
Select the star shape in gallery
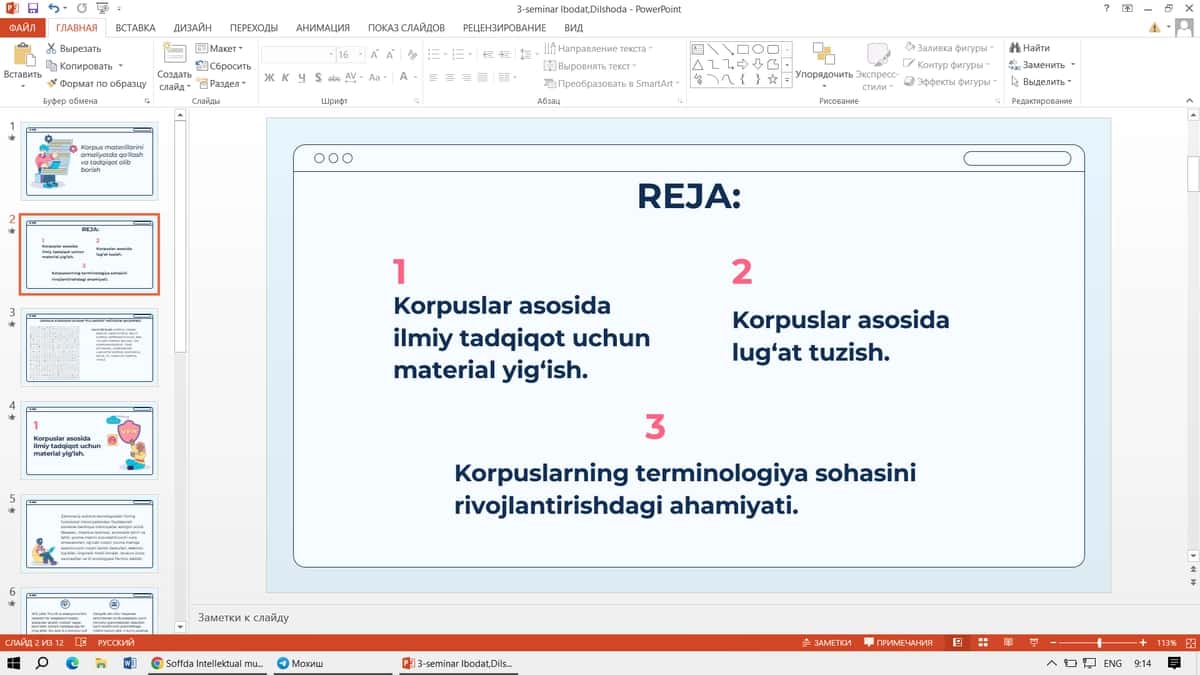click(x=773, y=78)
